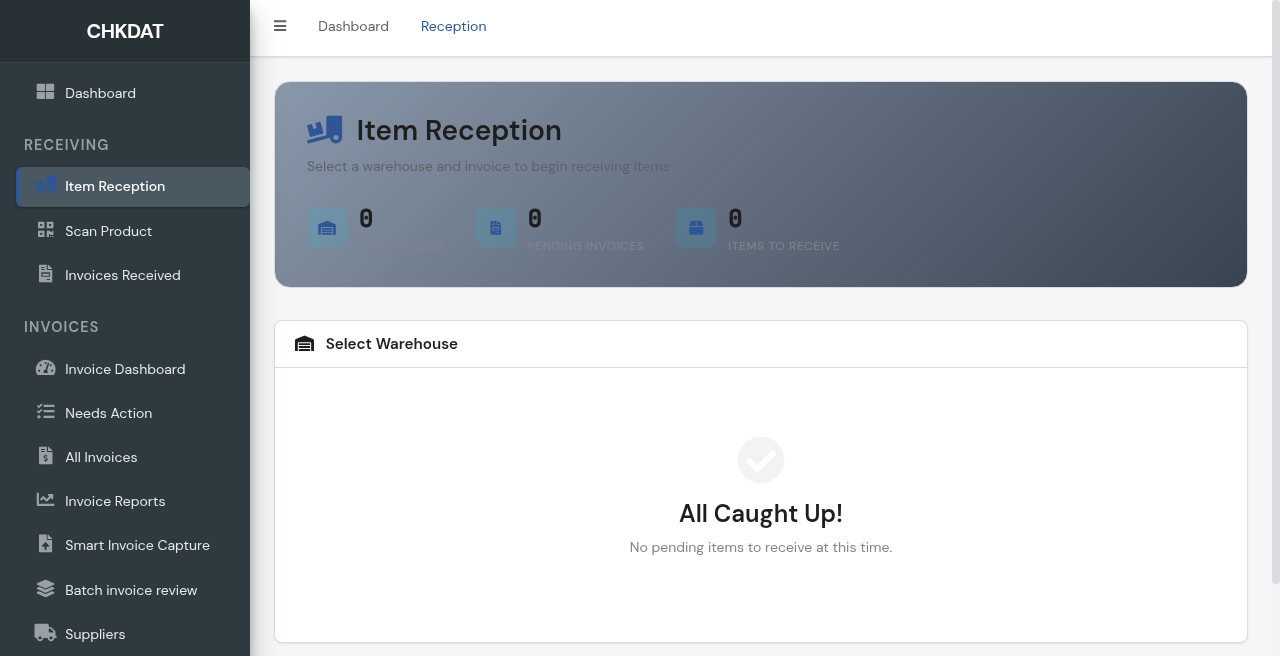Viewport: 1280px width, 656px height.
Task: Click the Invoice Reports chart icon
Action: [45, 500]
